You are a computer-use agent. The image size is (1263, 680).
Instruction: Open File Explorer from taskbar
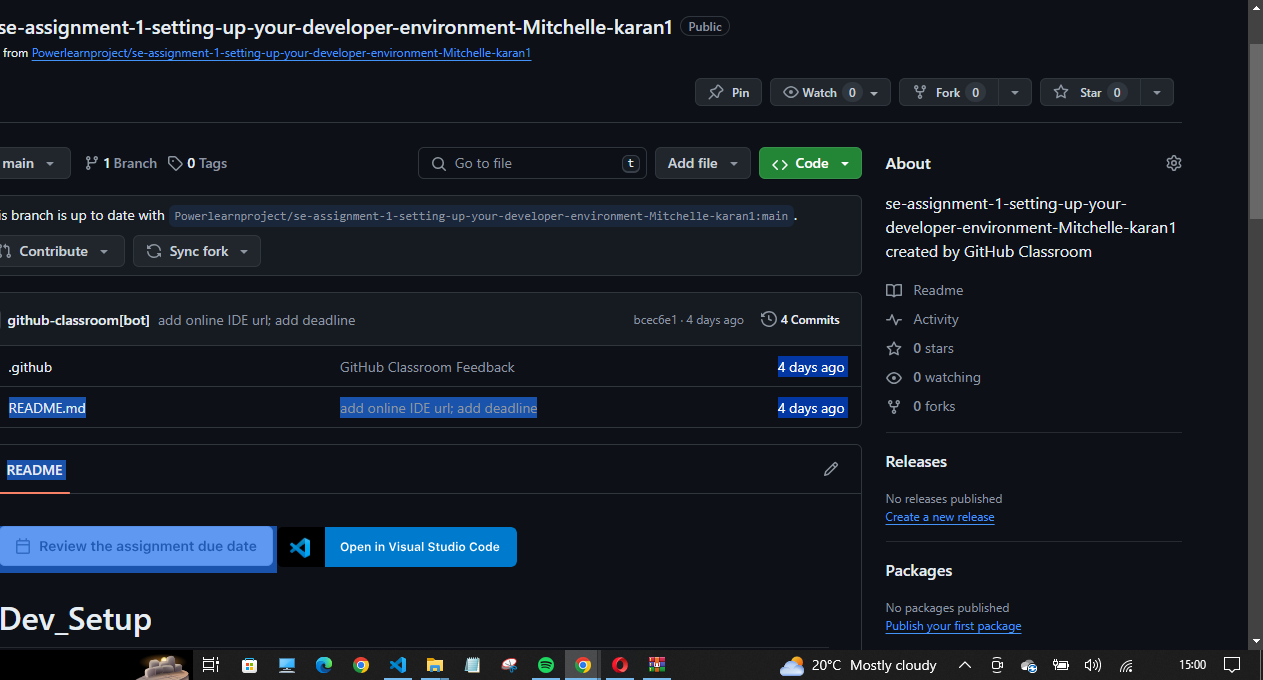click(x=435, y=665)
